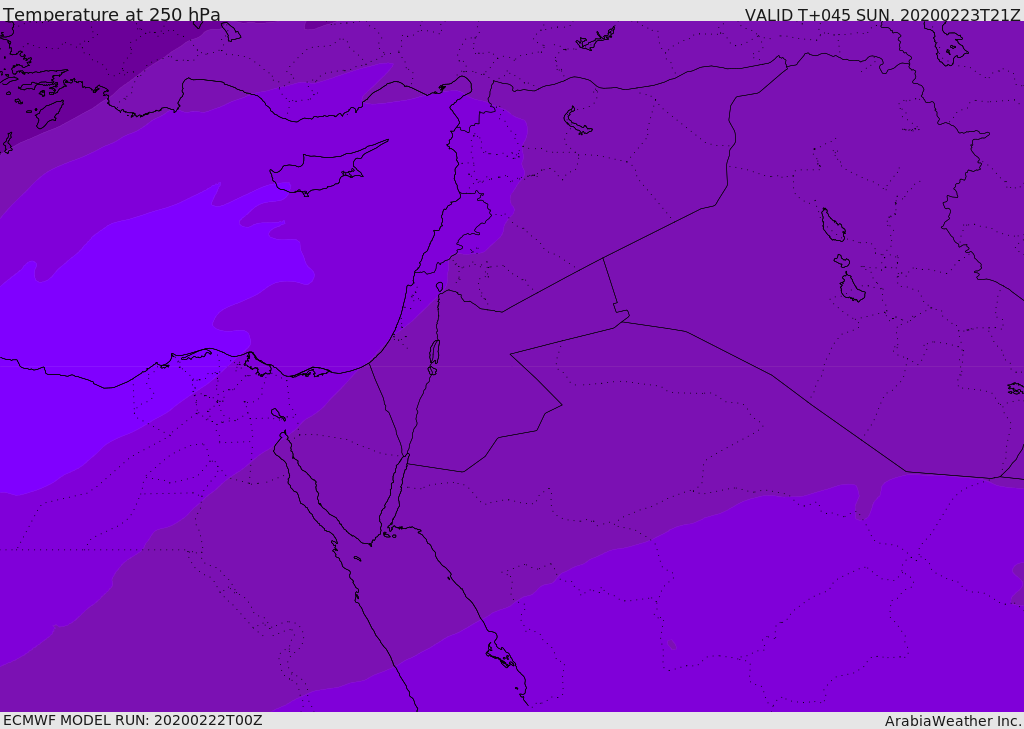Viewport: 1024px width, 729px height.
Task: Click the Sea of Galilee lake
Action: click(x=440, y=287)
